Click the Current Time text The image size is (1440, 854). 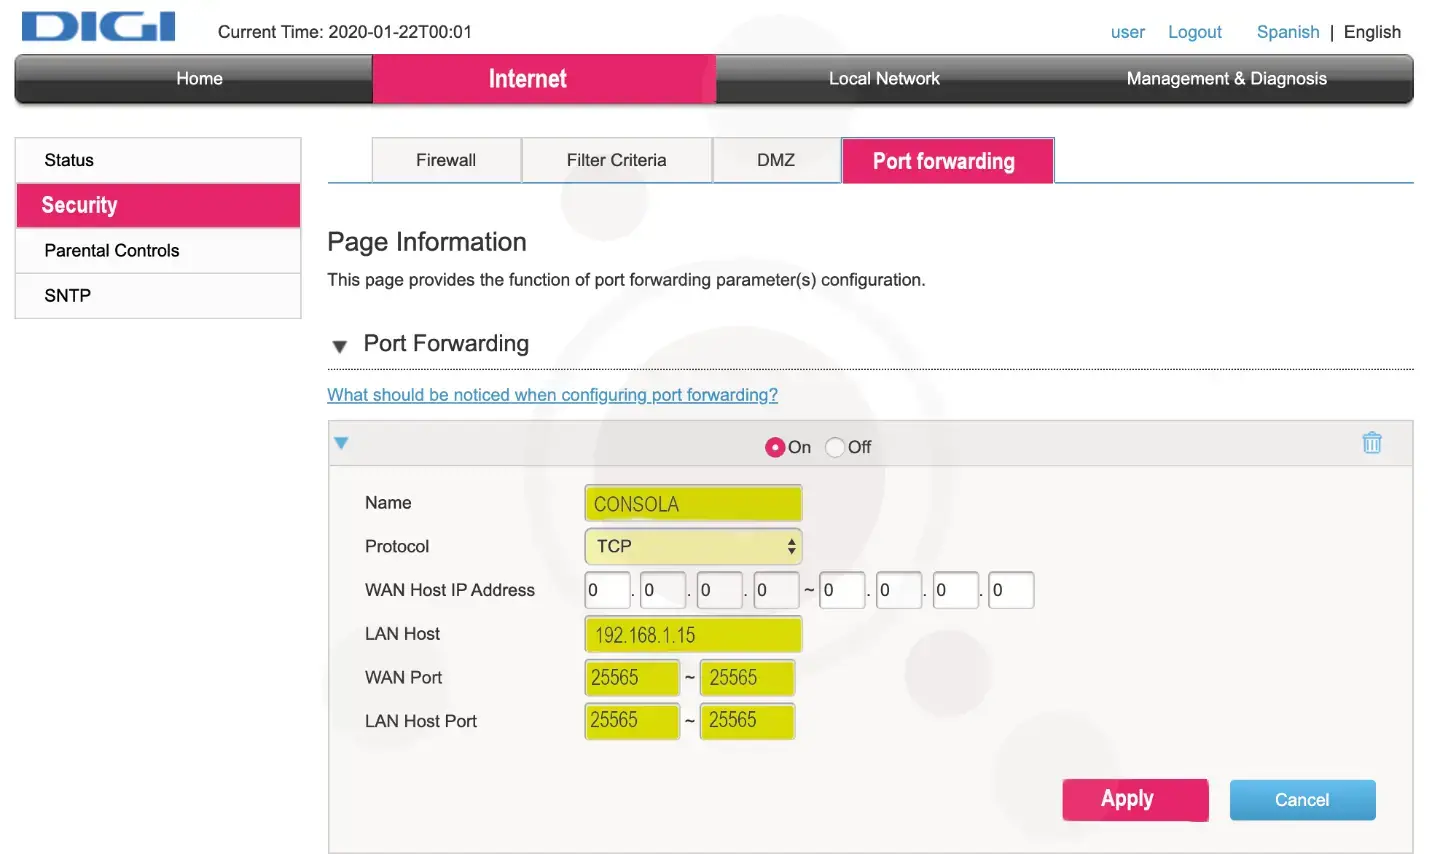click(x=345, y=32)
